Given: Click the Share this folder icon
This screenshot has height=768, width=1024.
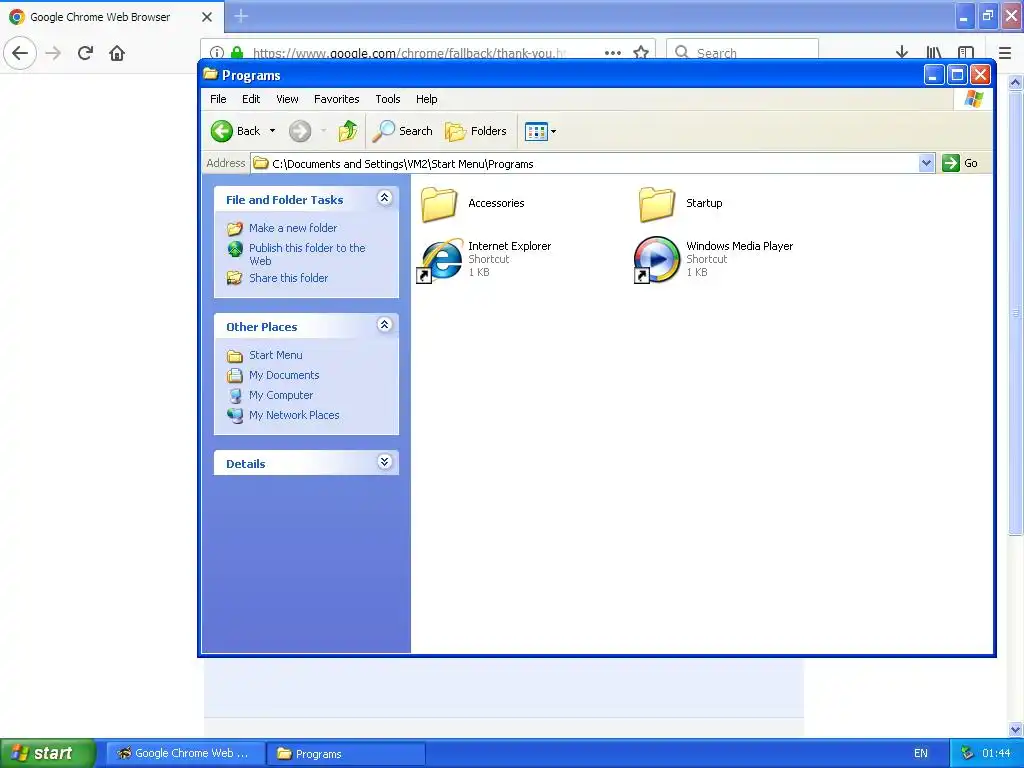Looking at the screenshot, I should tap(234, 278).
